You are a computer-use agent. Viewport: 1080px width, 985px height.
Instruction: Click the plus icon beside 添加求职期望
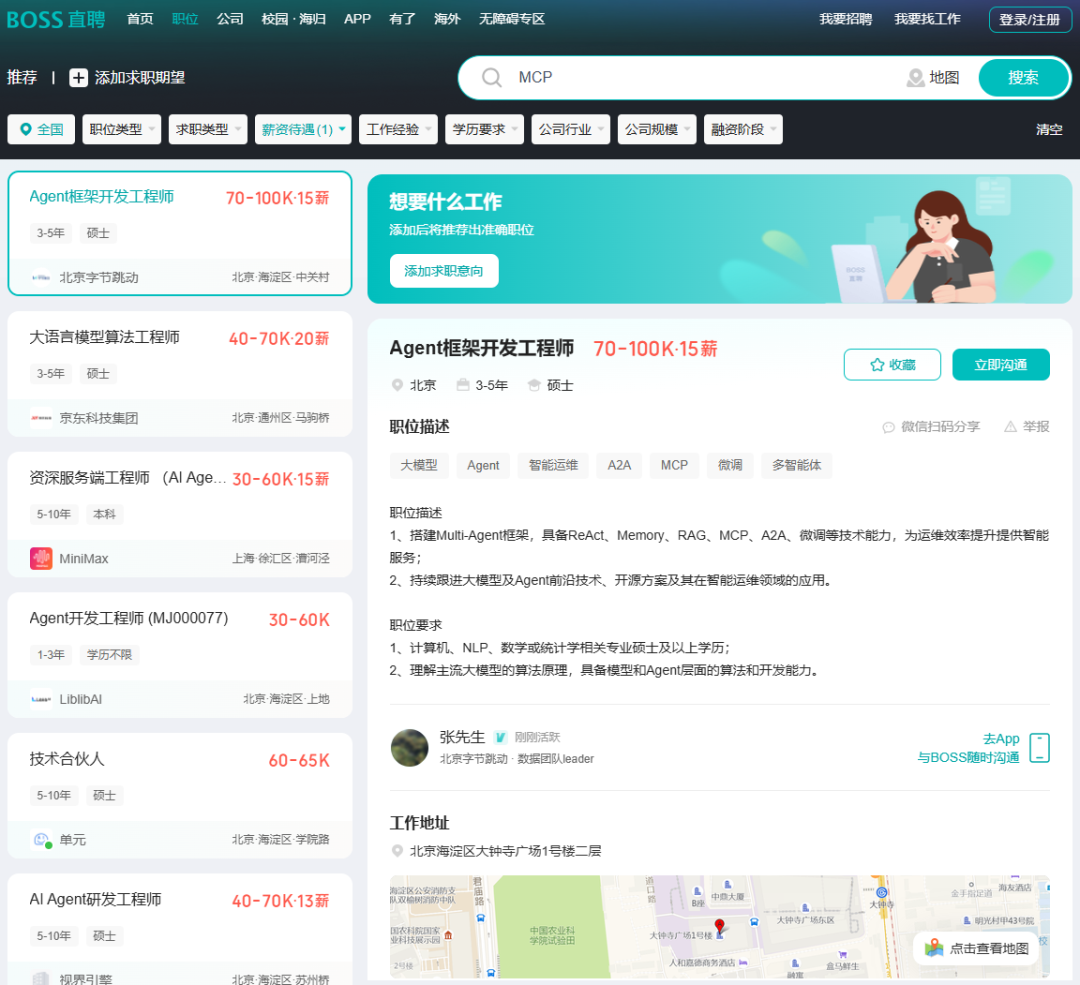(77, 77)
